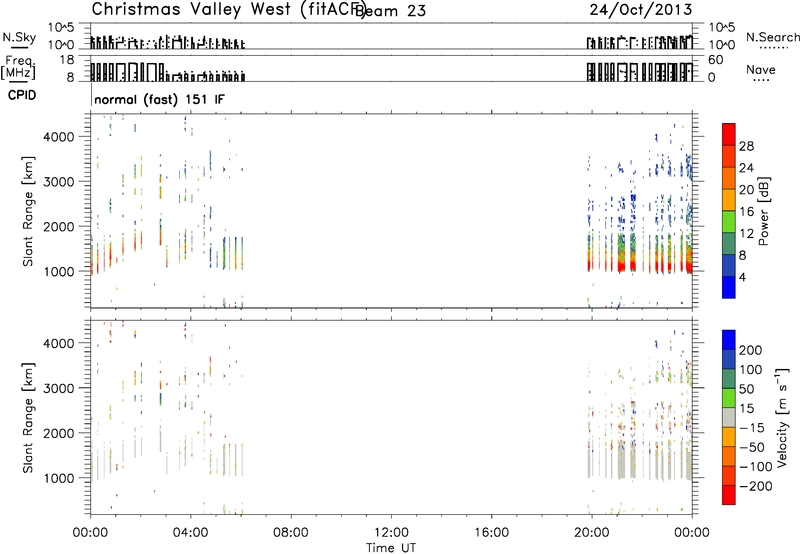Click the N.Search legend label
The image size is (800, 554).
pyautogui.click(x=772, y=37)
